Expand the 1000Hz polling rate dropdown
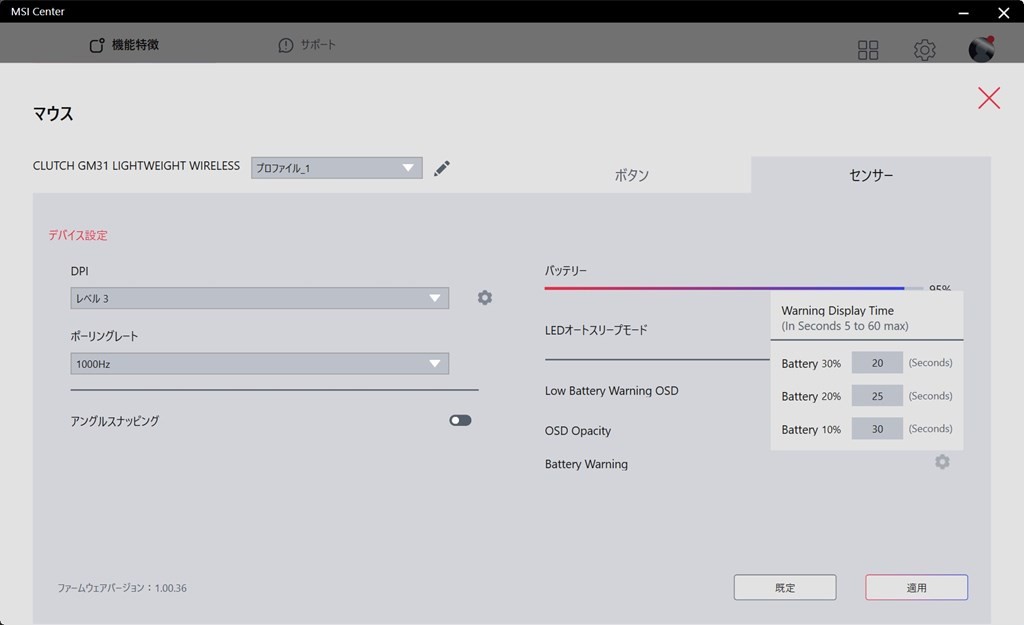The width and height of the screenshot is (1024, 625). coord(259,364)
